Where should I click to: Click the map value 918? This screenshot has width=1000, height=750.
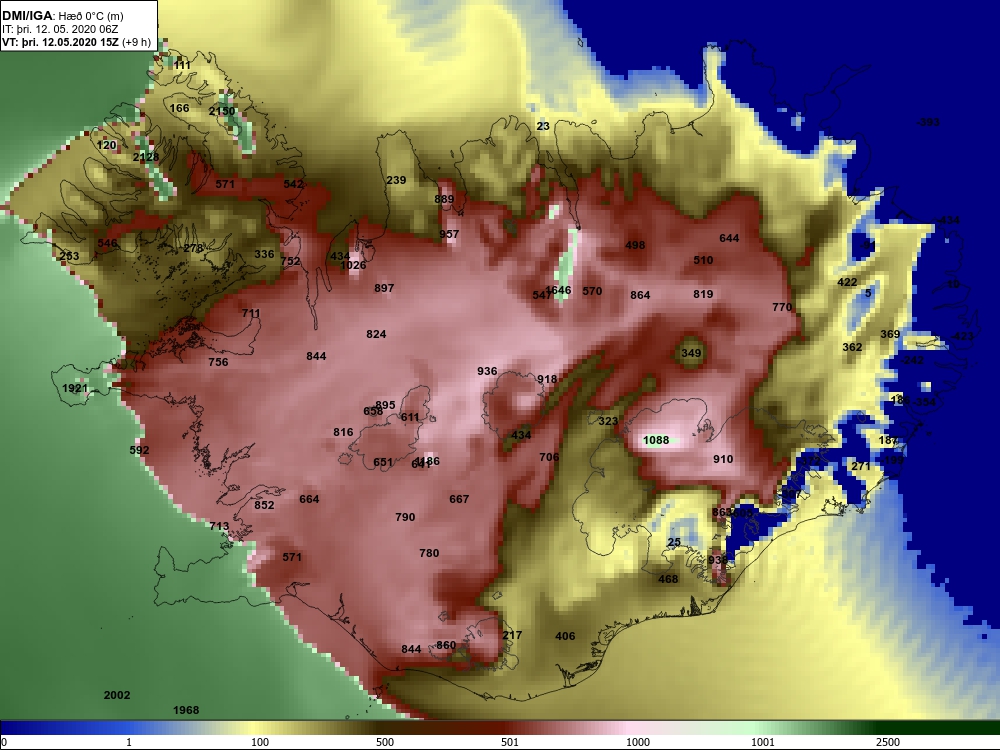coord(547,379)
